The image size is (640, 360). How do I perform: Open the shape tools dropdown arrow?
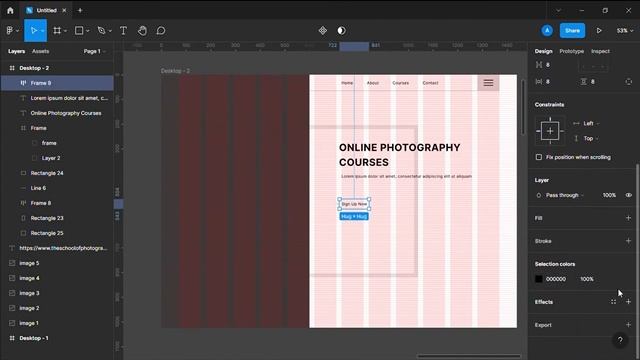point(88,31)
